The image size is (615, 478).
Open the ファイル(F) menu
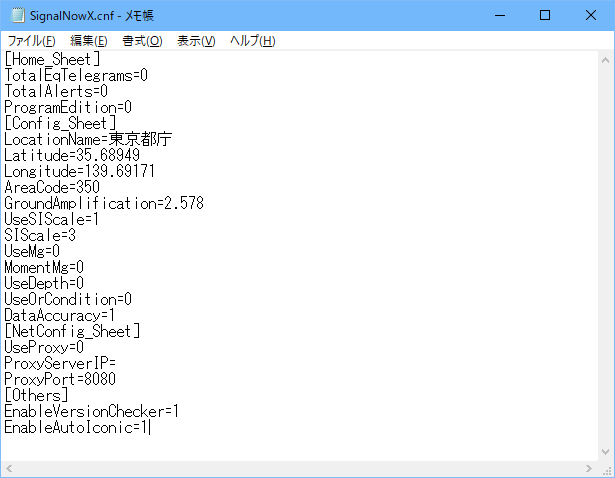[x=32, y=41]
